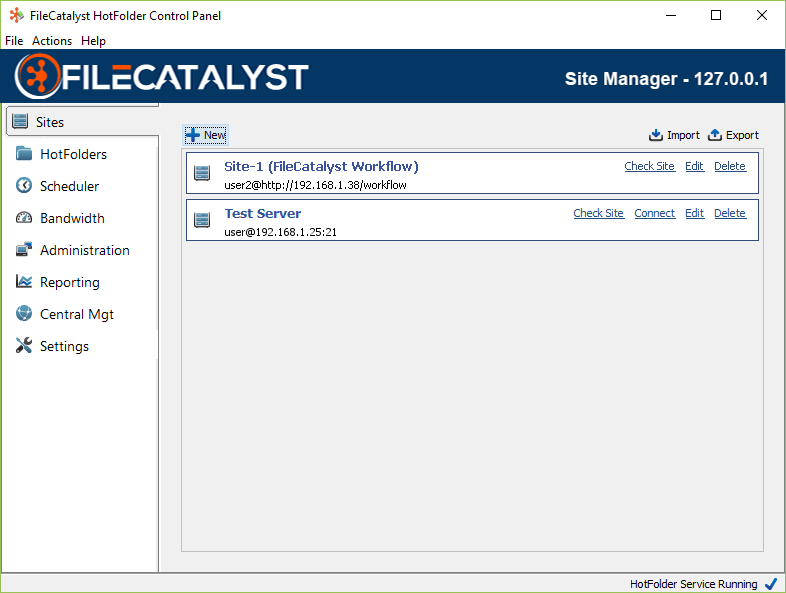Open the File menu
The image size is (786, 593).
click(14, 41)
